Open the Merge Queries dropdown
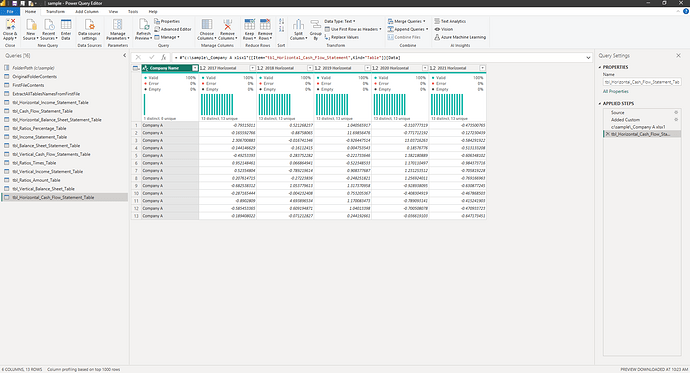This screenshot has height=373, width=690. pyautogui.click(x=407, y=21)
